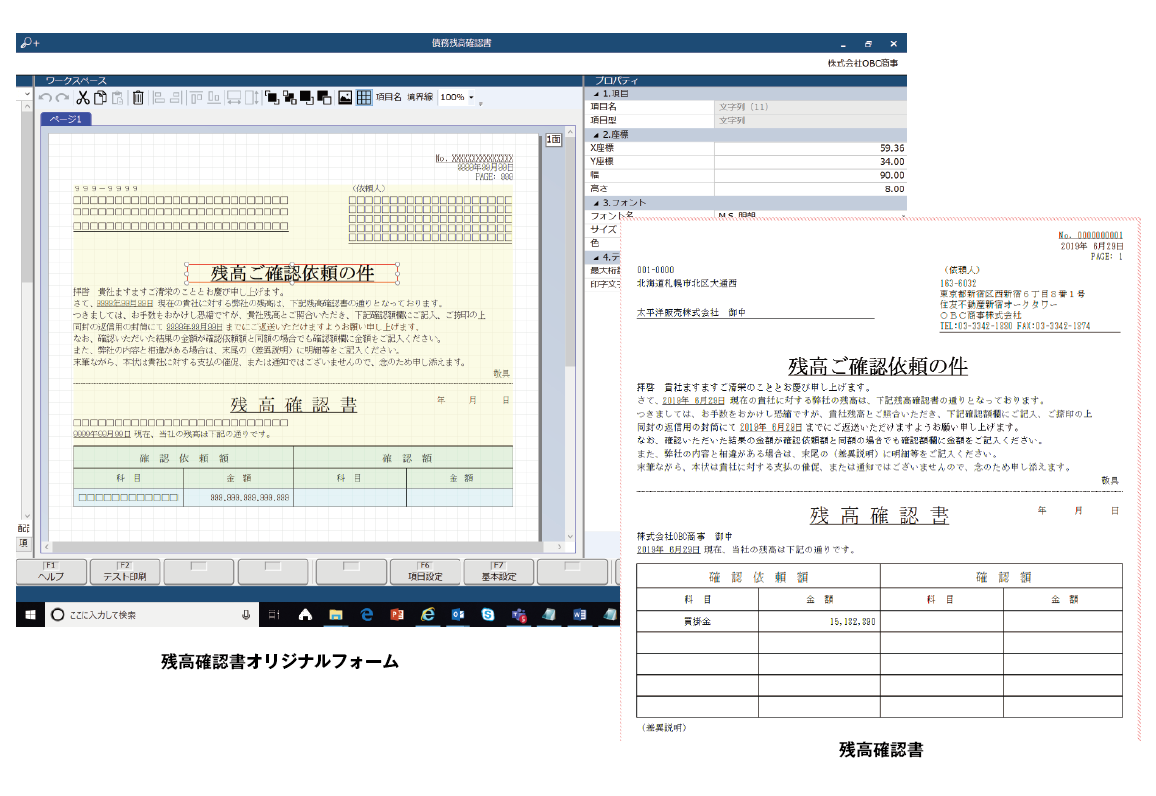Image resolution: width=1156 pixels, height=796 pixels.
Task: Toggle the grid display icon
Action: point(364,97)
